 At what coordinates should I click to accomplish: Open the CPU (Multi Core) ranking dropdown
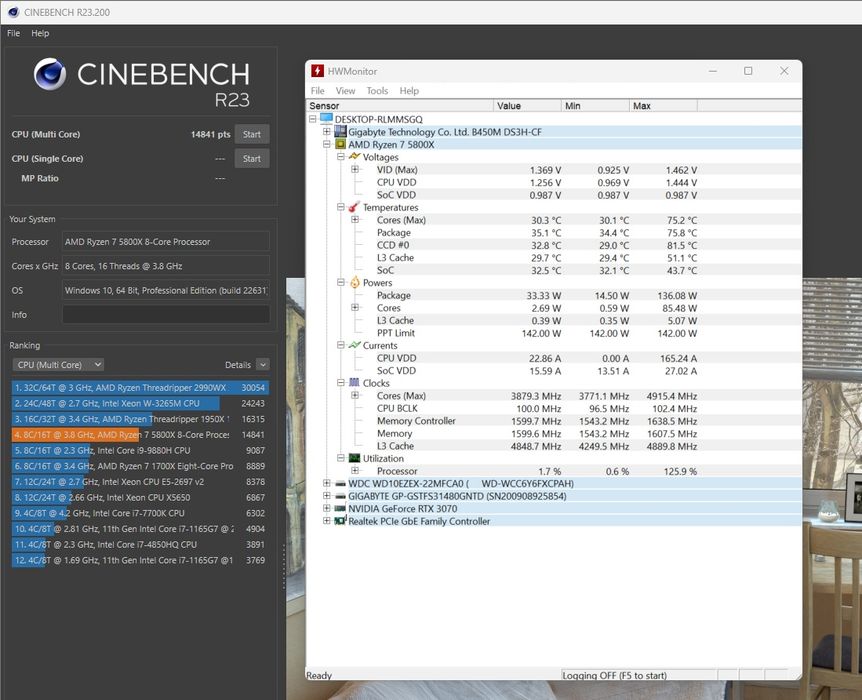[x=58, y=365]
